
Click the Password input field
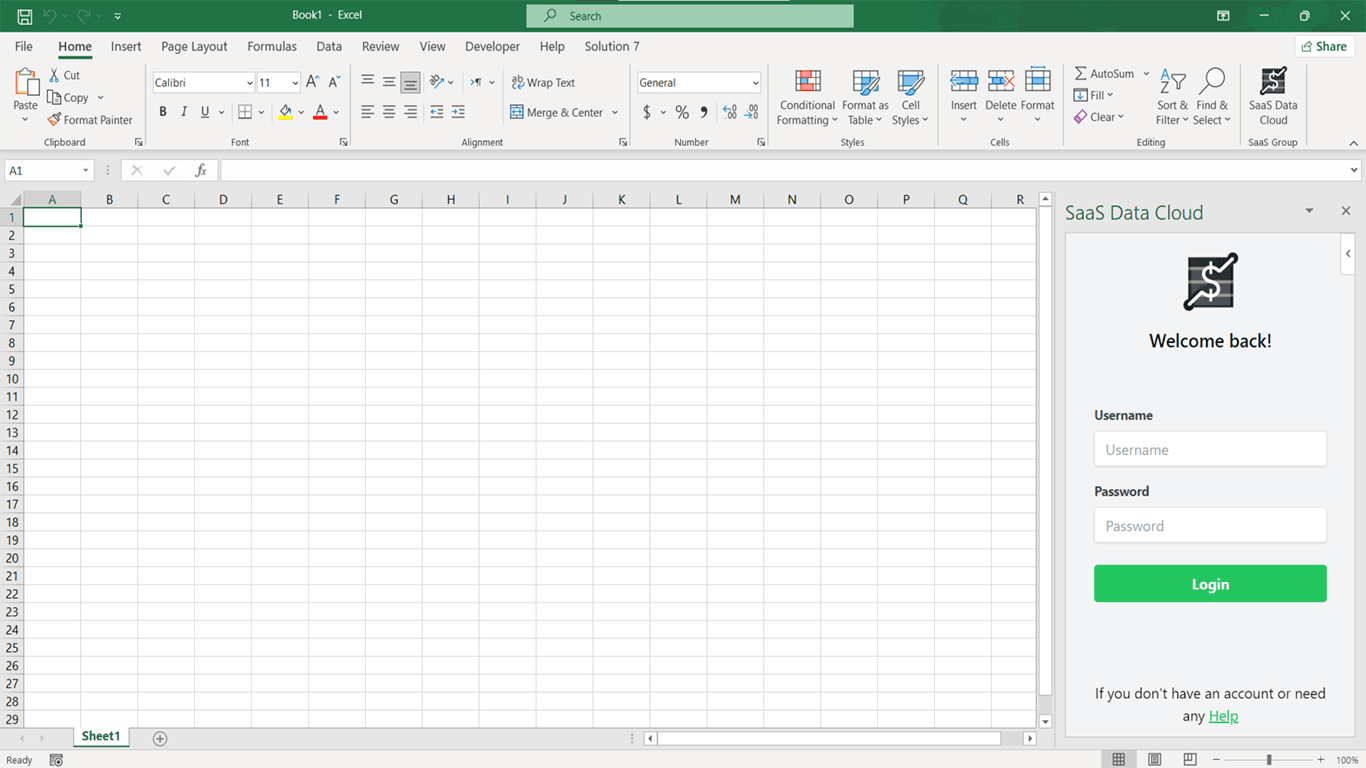click(x=1210, y=525)
